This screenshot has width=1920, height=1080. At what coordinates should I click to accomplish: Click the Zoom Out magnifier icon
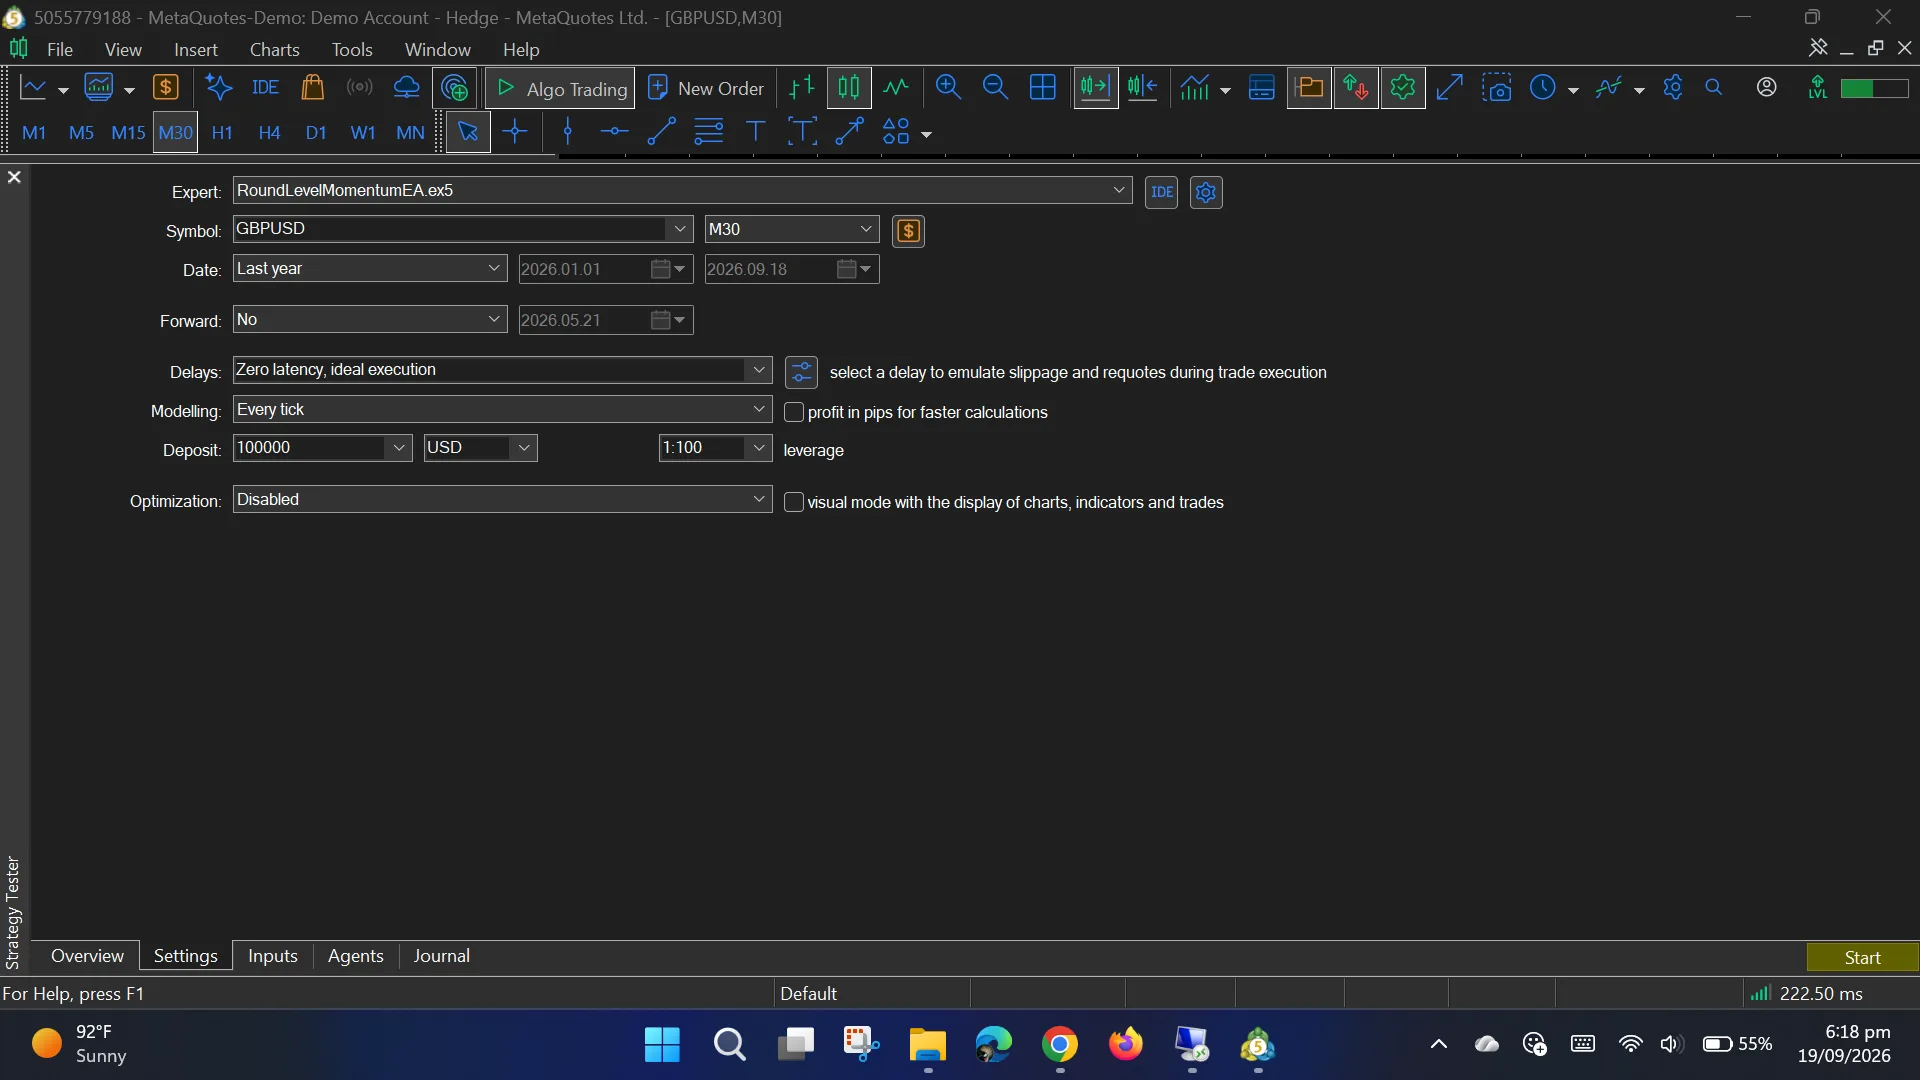(x=995, y=88)
